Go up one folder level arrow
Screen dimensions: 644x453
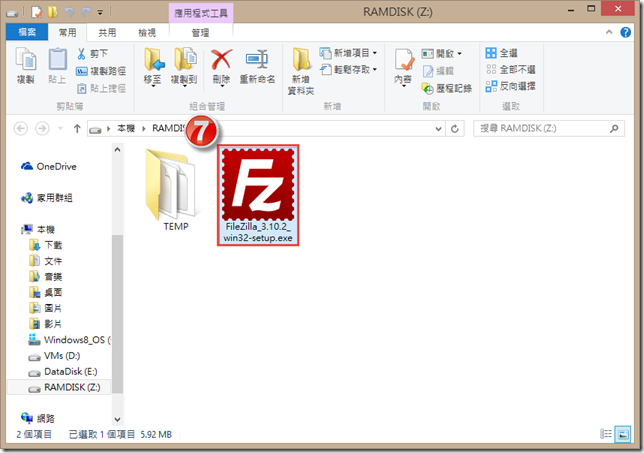coord(77,129)
